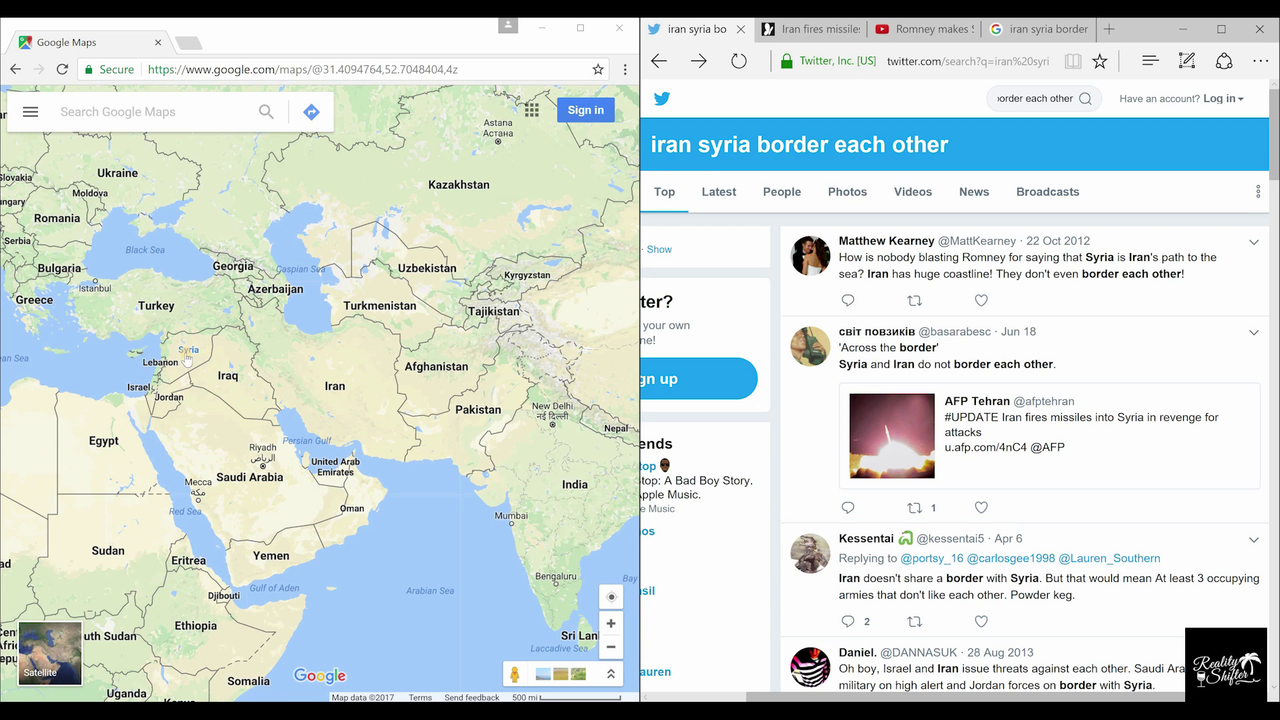Drop the Street View pegman icon

point(515,674)
